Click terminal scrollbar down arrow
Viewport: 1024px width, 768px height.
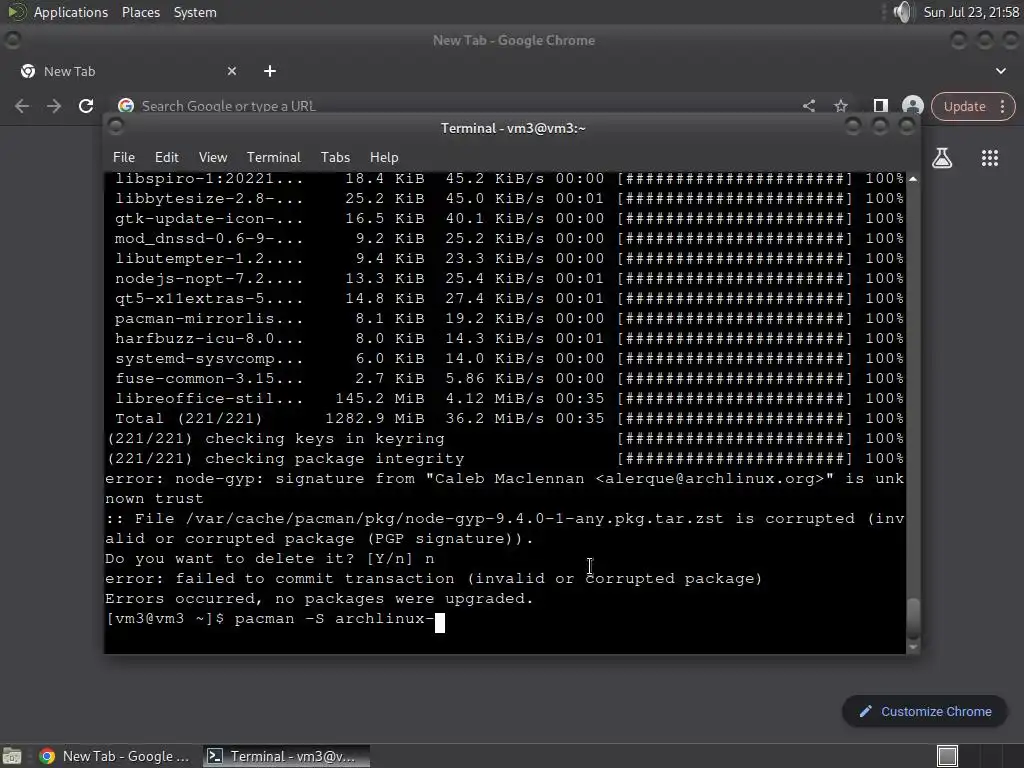click(913, 647)
